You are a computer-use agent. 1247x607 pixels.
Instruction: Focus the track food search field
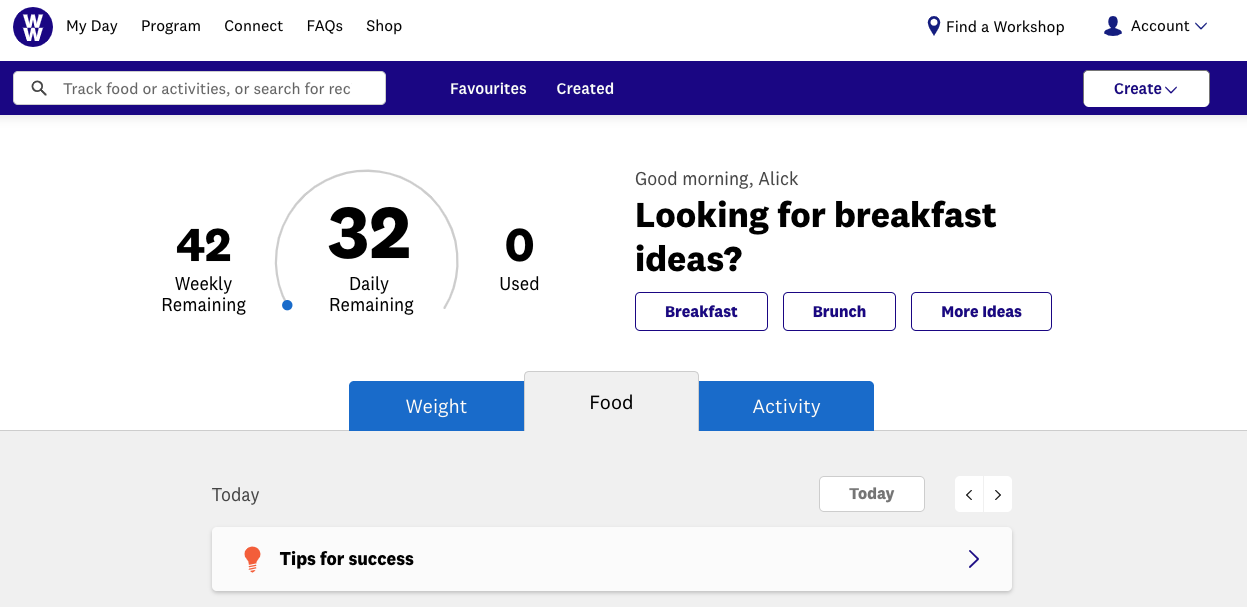point(210,89)
